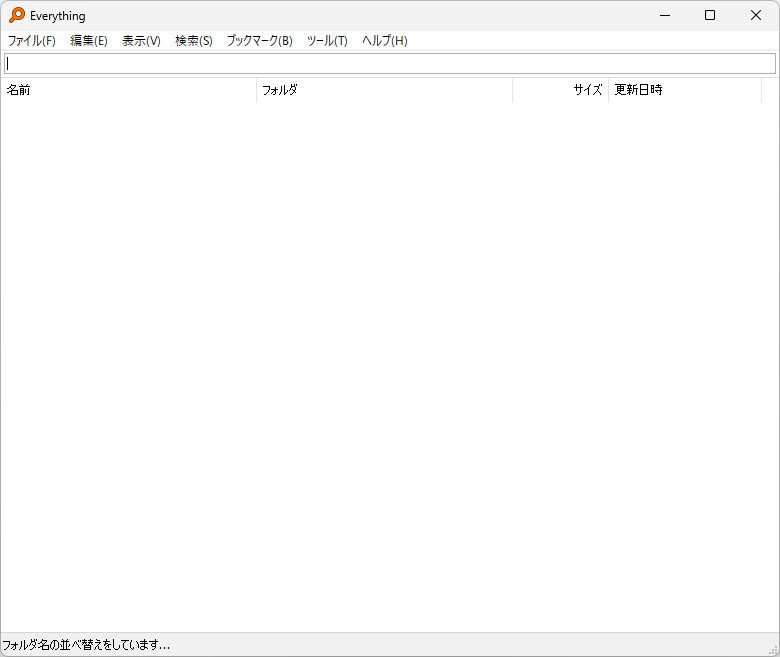Sort results by 名前 column header
The height and width of the screenshot is (657, 780).
coord(128,90)
